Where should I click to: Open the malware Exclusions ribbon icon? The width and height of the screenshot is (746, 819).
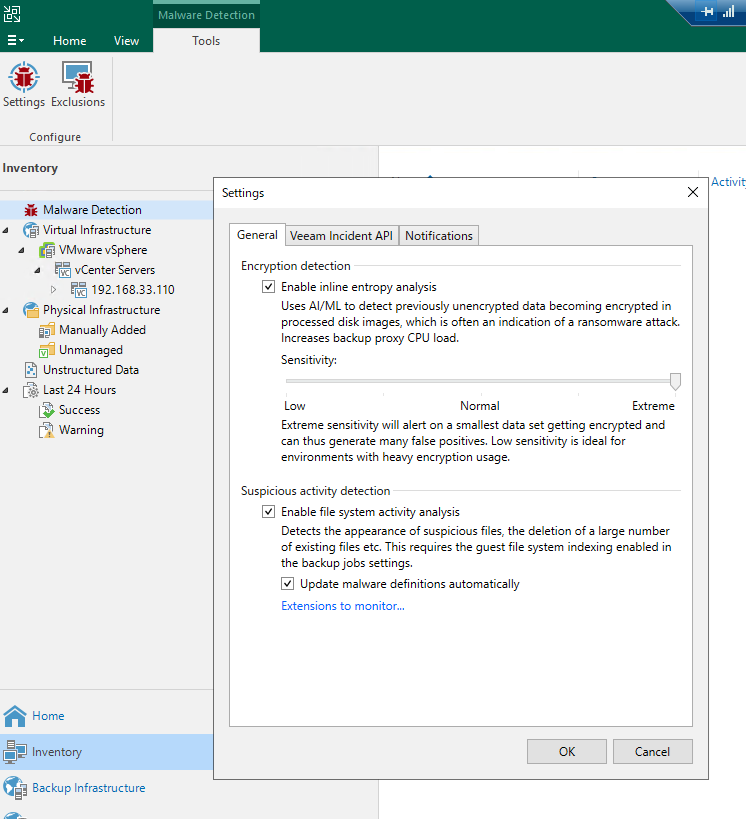[x=78, y=85]
